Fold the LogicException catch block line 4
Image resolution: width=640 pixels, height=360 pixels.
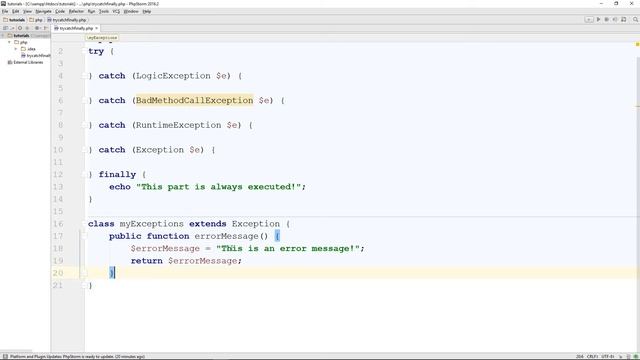click(x=83, y=76)
